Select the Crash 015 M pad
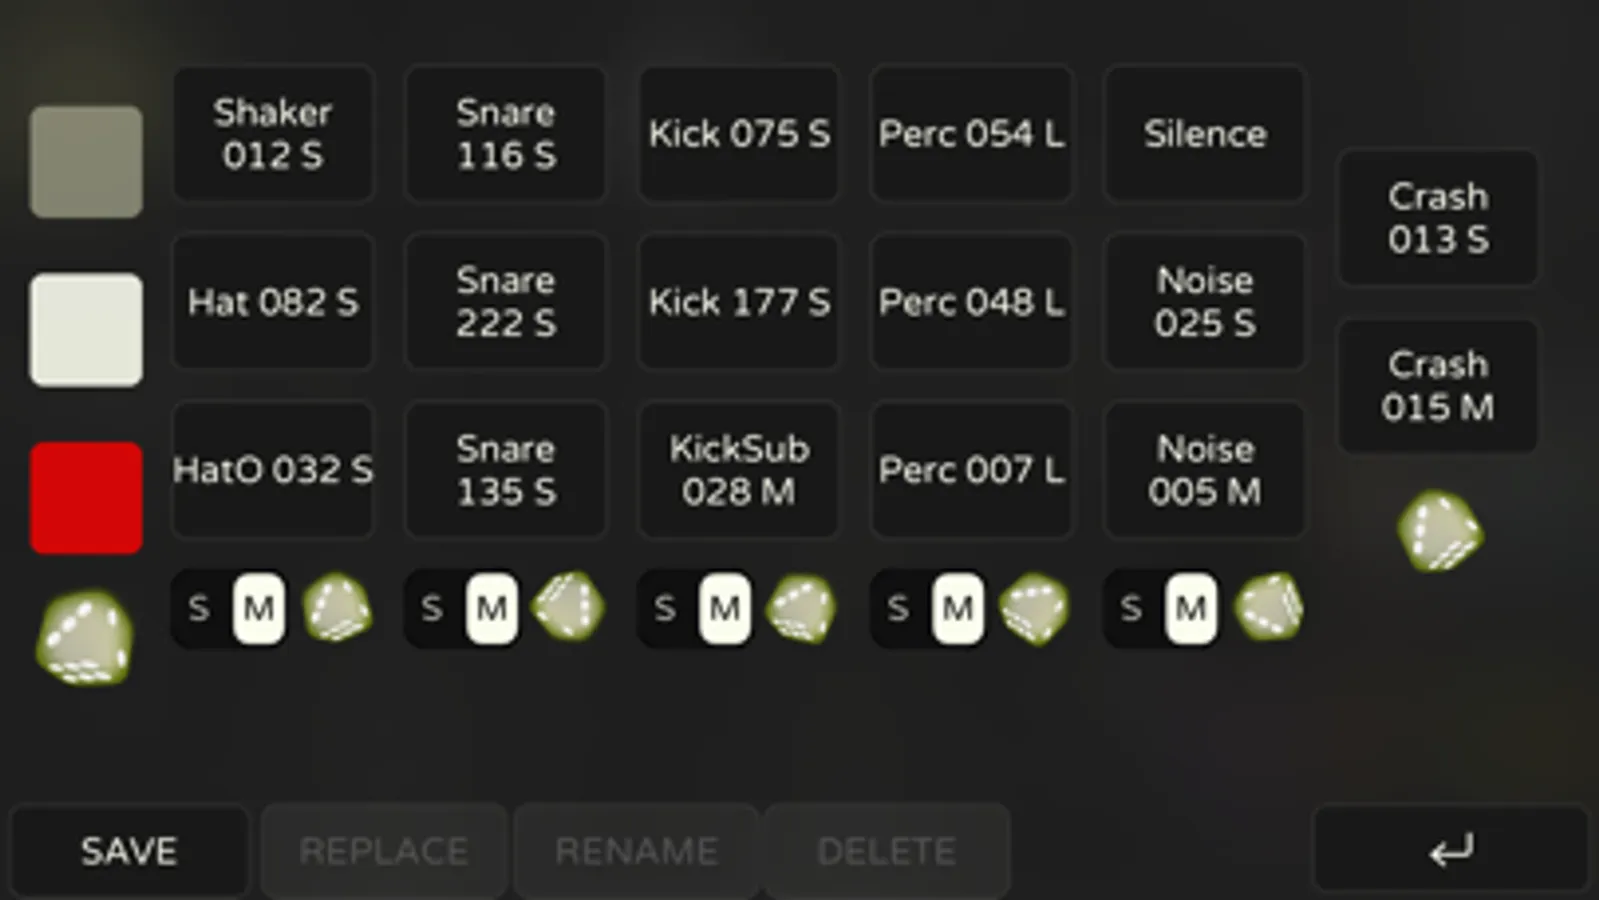Image resolution: width=1599 pixels, height=900 pixels. pos(1438,386)
